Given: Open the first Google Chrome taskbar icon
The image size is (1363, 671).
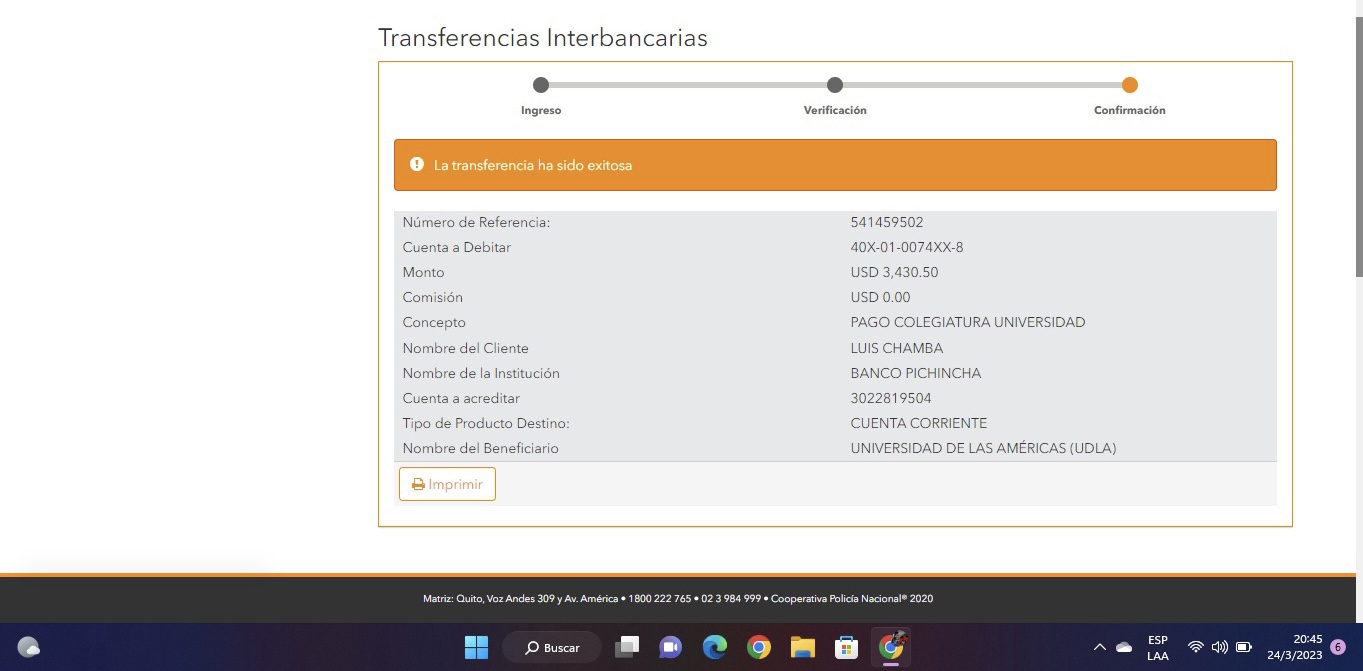Looking at the screenshot, I should pos(758,647).
